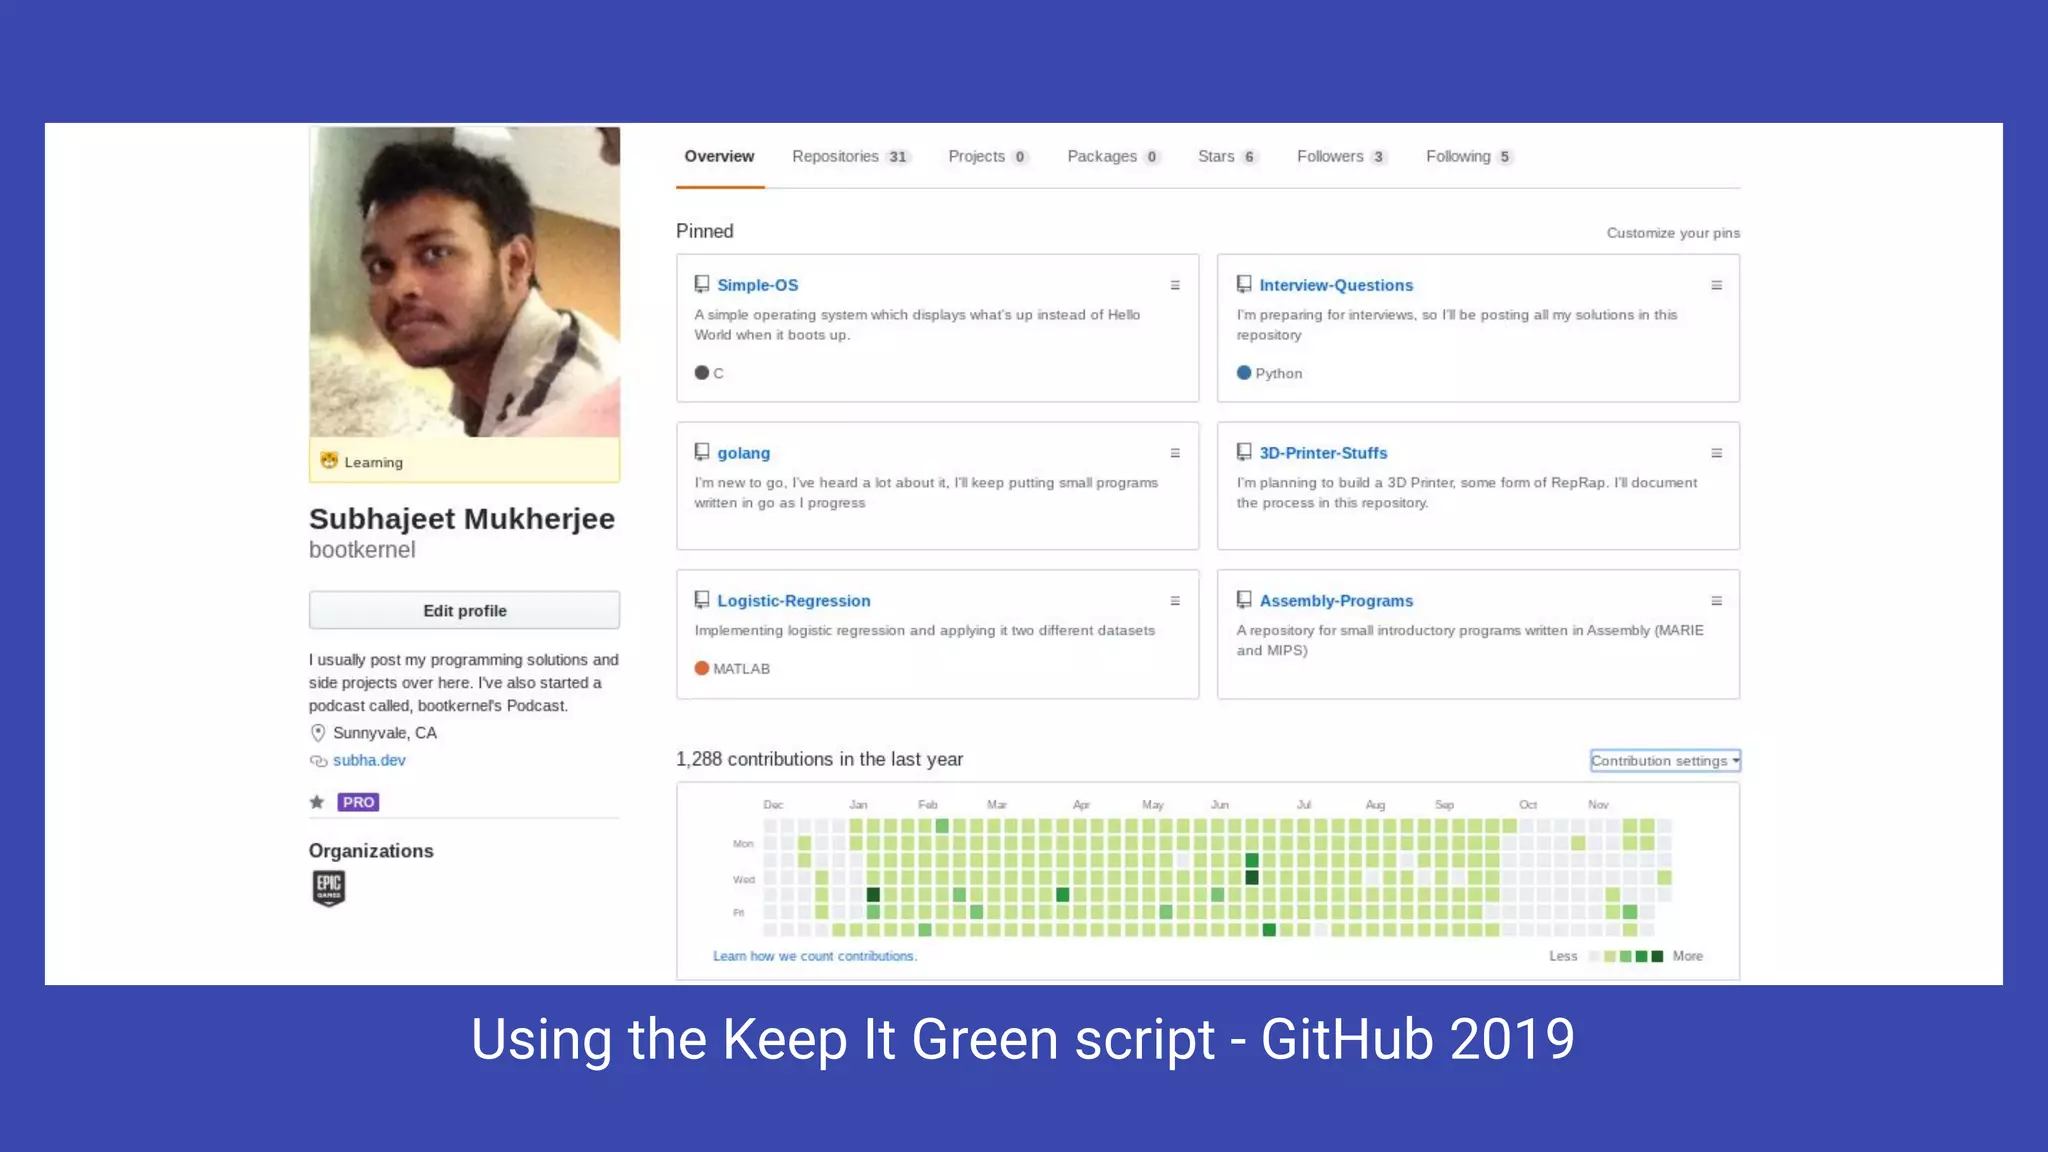The image size is (2048, 1152).
Task: Click Learn how we count contributions
Action: [815, 956]
